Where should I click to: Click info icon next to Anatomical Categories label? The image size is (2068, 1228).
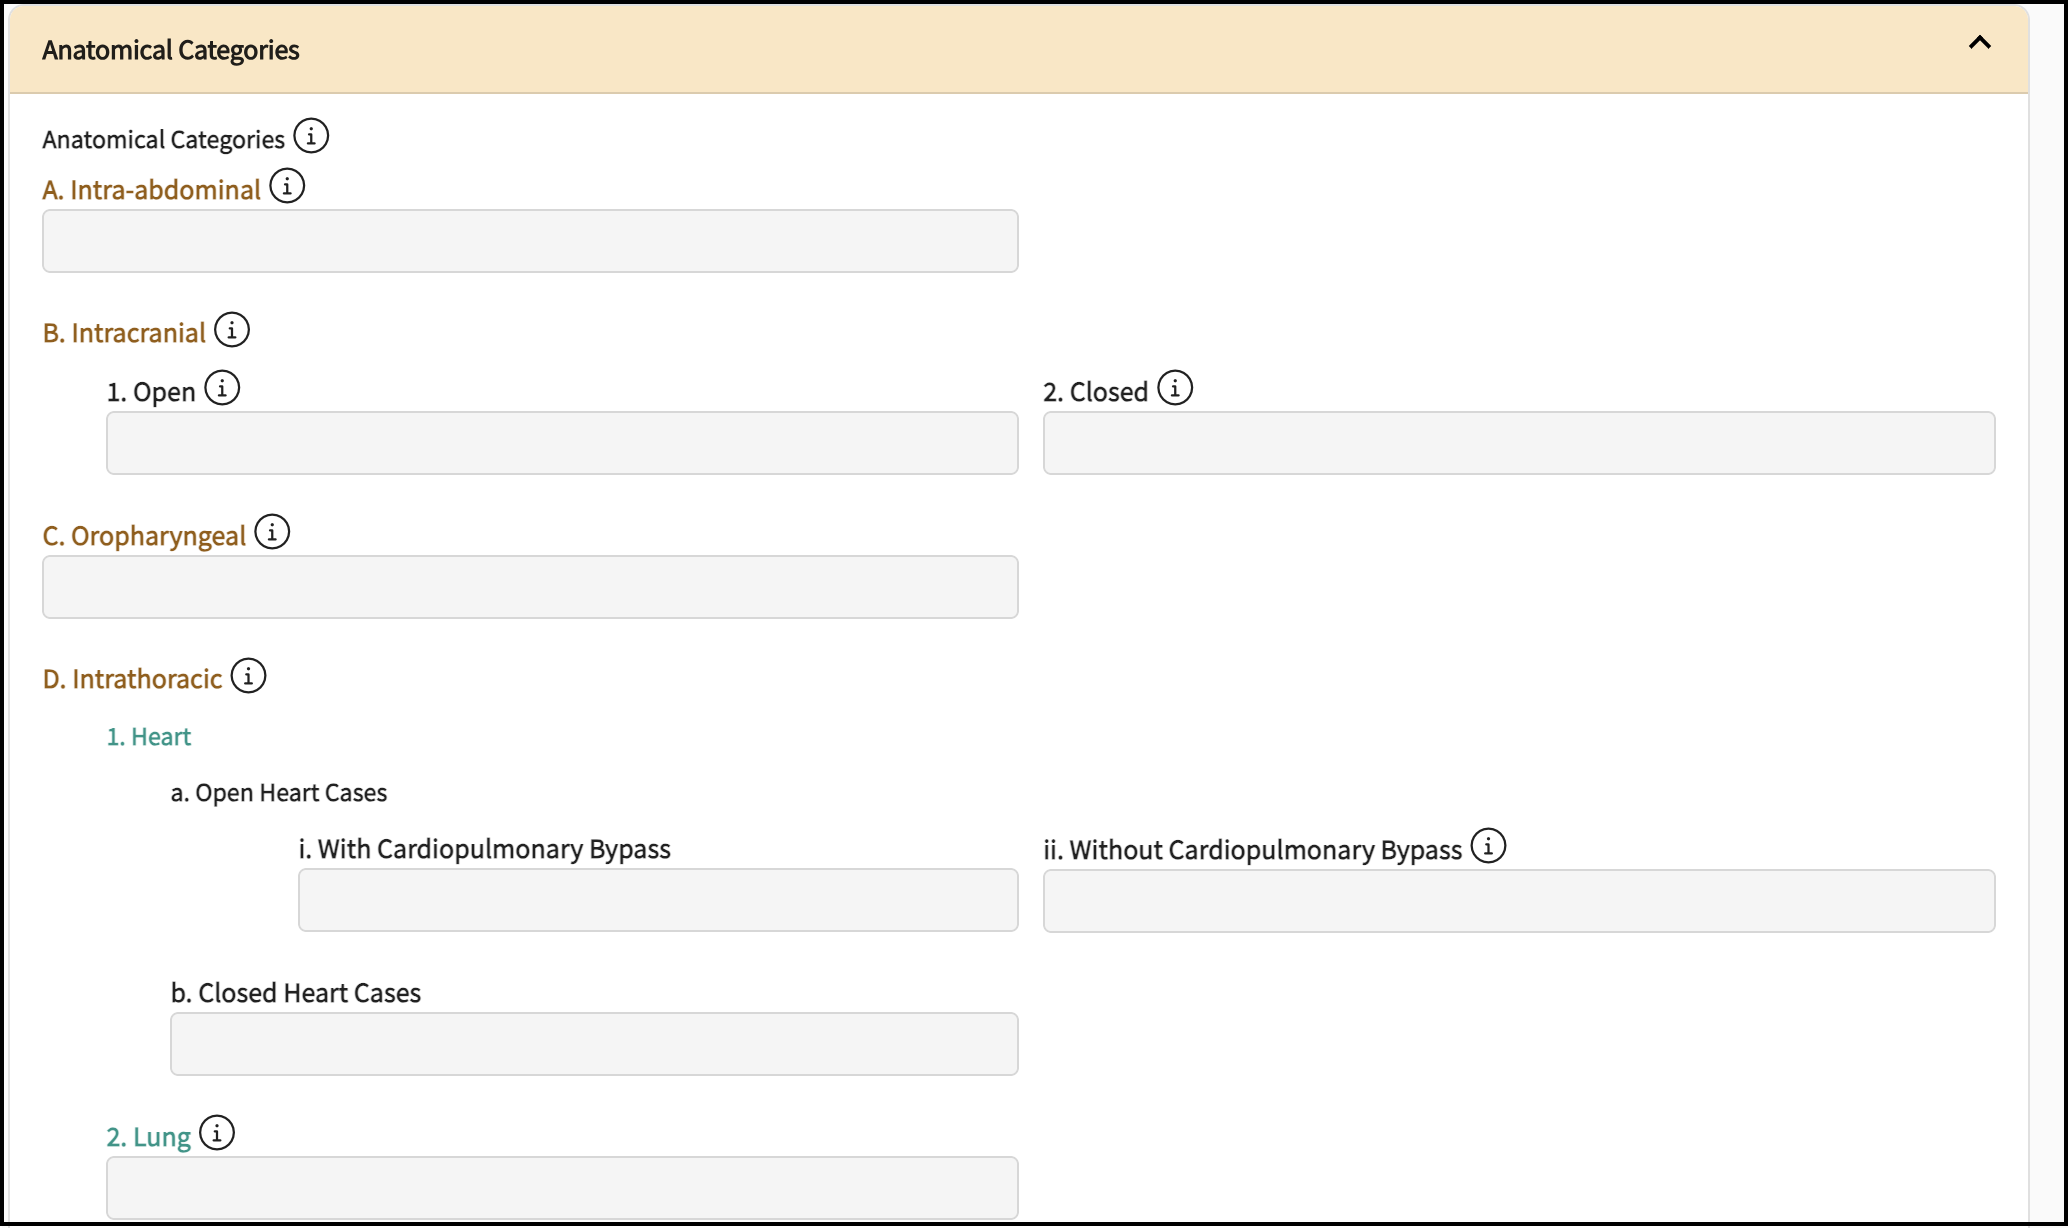[x=311, y=136]
